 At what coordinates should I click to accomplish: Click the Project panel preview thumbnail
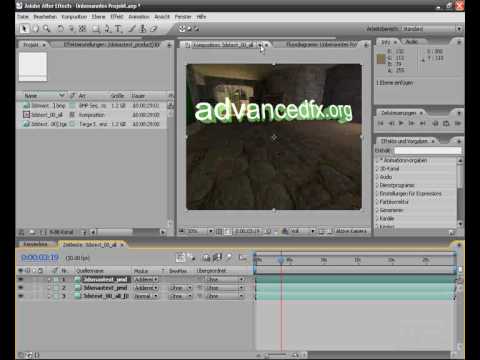[33, 66]
